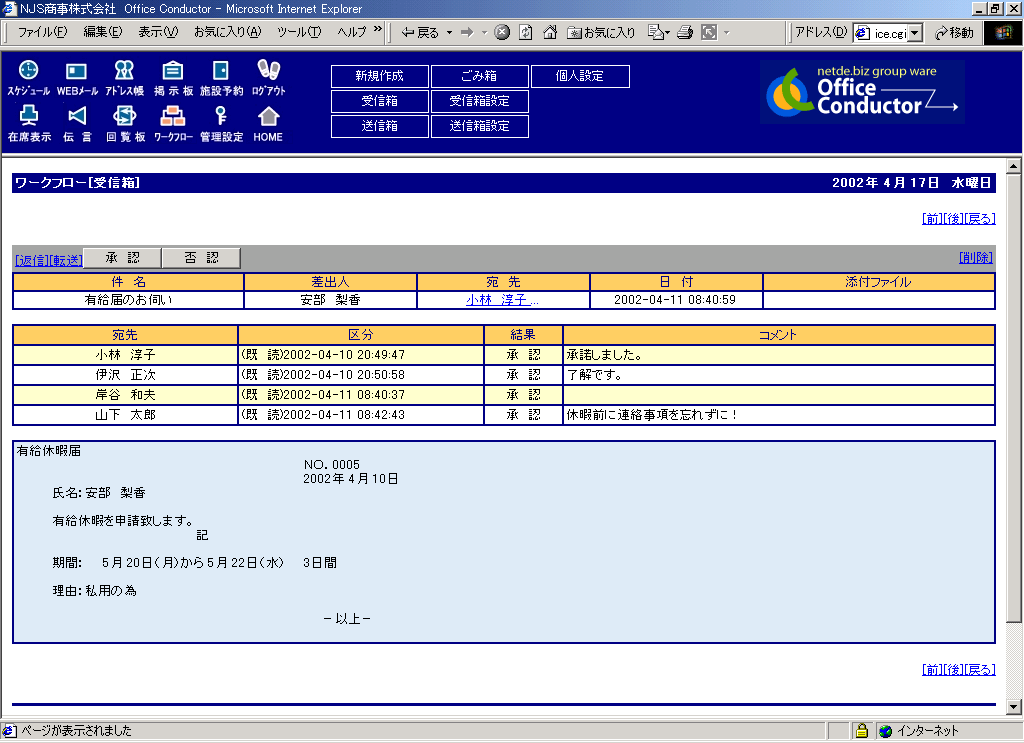Screen dimensions: 1024x743
Task: Open the スケジュール schedule icon
Action: [x=28, y=78]
